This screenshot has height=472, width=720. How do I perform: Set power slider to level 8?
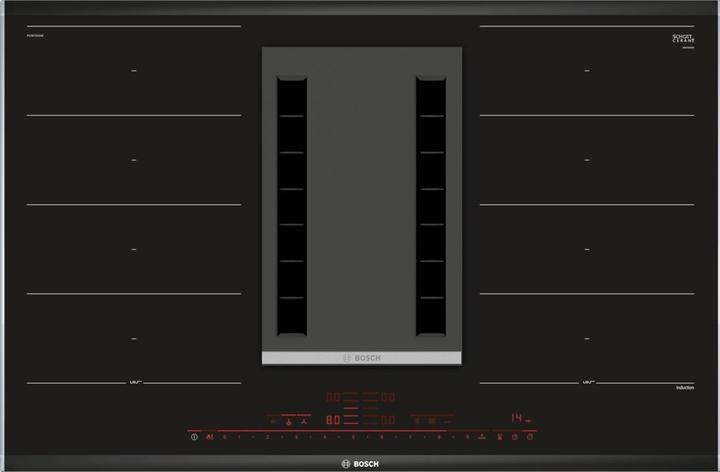click(x=439, y=437)
